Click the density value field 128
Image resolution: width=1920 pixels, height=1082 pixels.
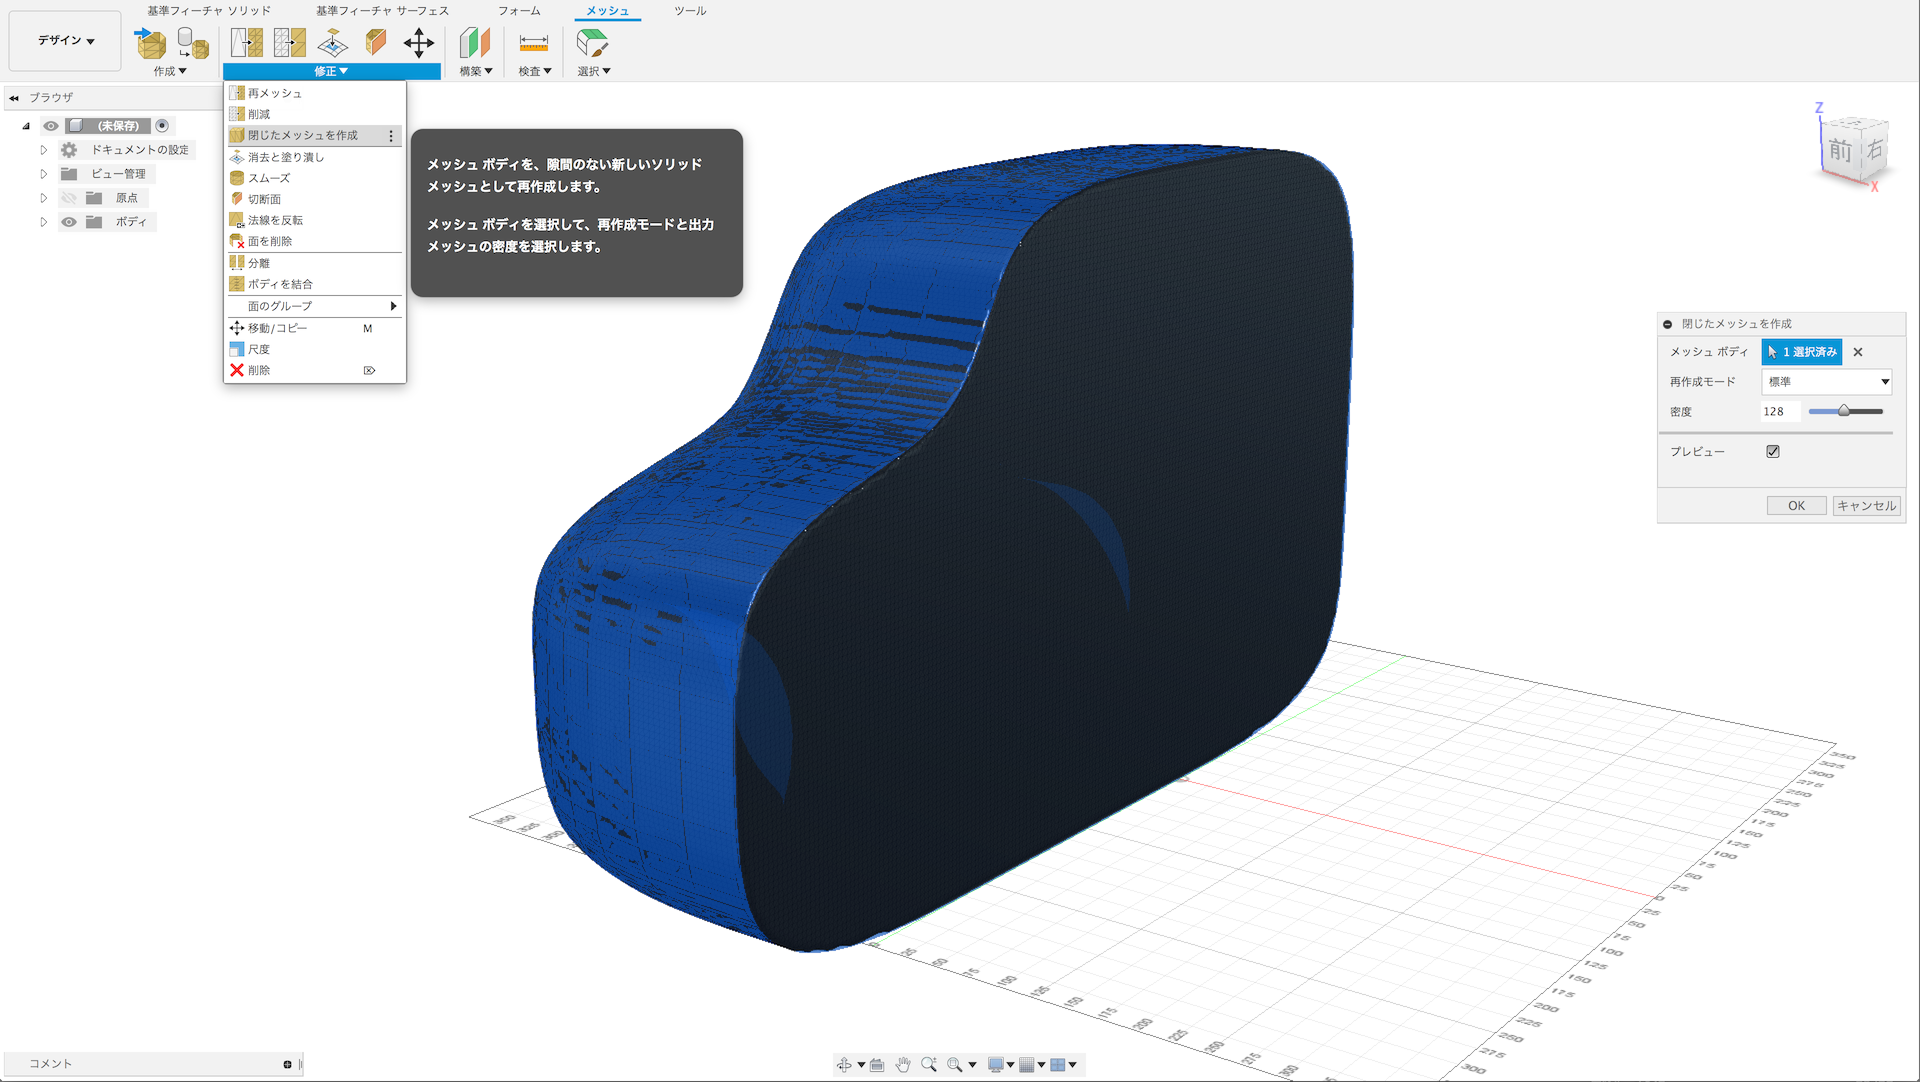(1779, 411)
